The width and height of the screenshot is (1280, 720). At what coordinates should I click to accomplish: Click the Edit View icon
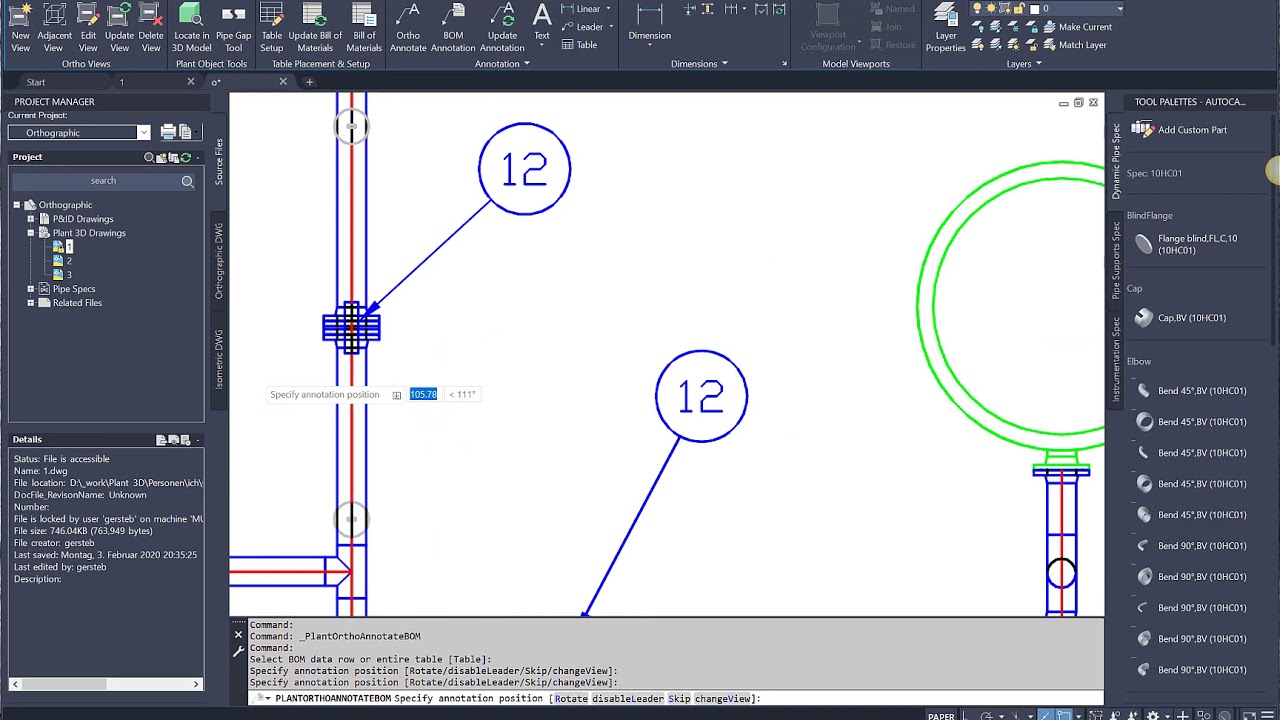tap(88, 27)
